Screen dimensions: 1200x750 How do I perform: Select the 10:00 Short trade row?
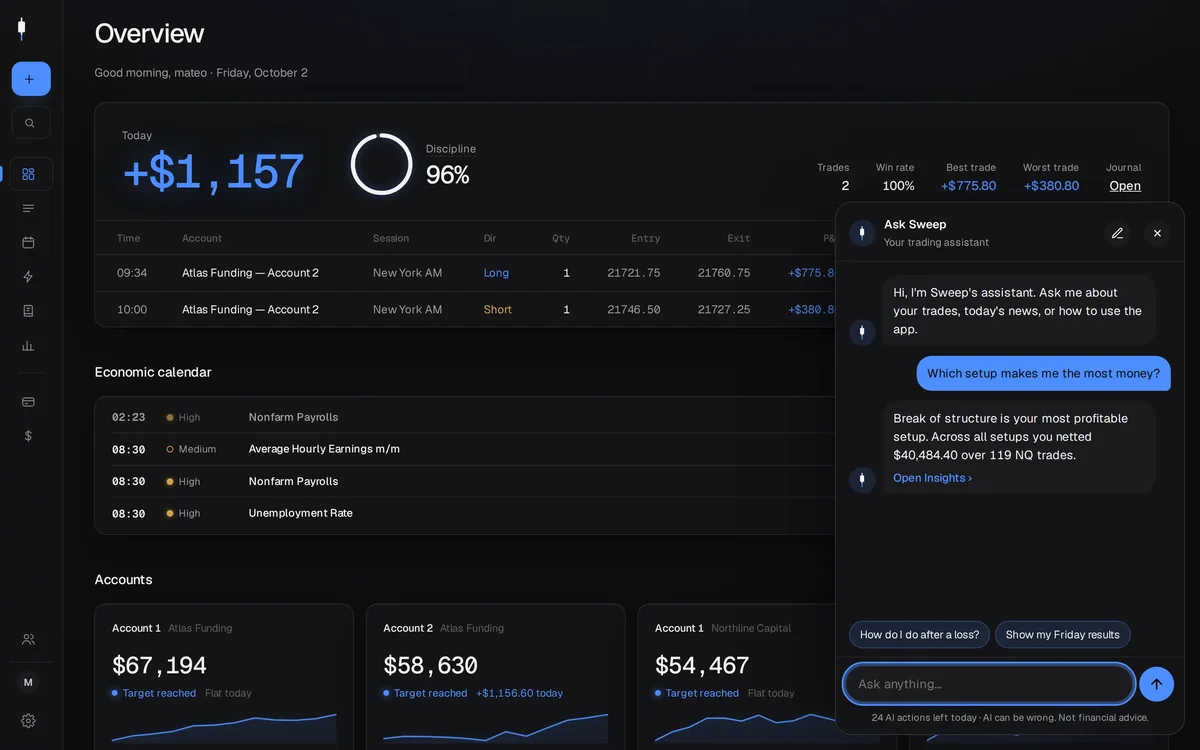tap(465, 310)
